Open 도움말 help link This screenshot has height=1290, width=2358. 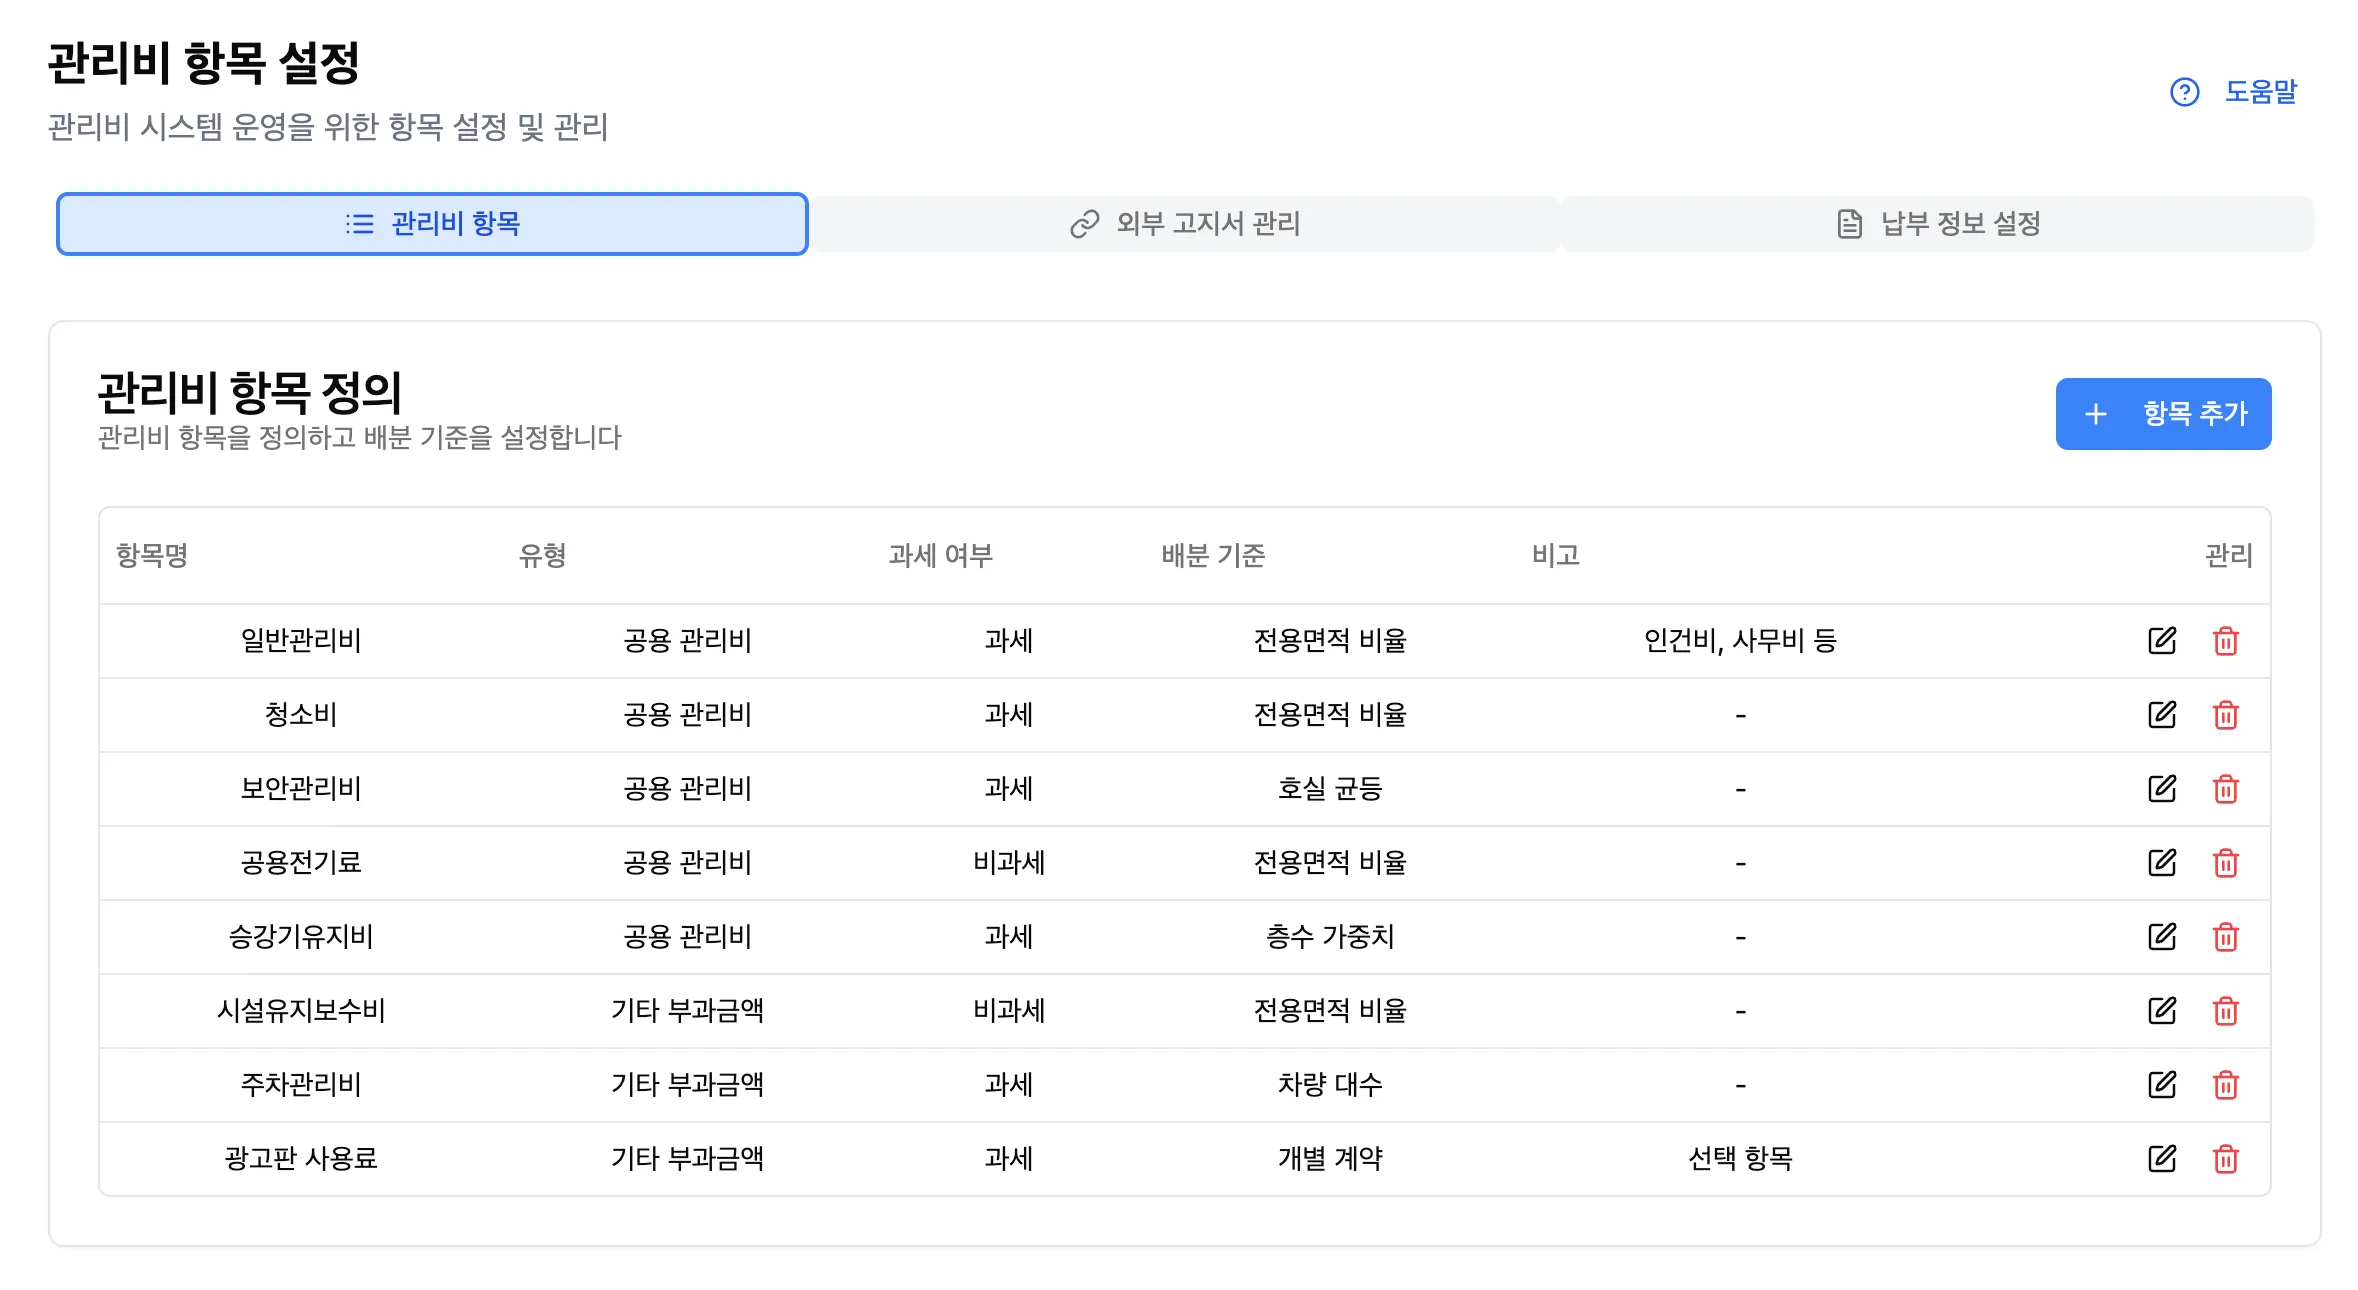[x=2234, y=92]
